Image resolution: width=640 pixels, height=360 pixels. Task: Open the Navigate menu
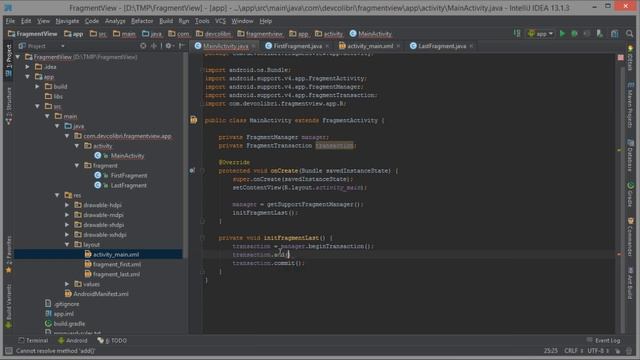click(67, 21)
